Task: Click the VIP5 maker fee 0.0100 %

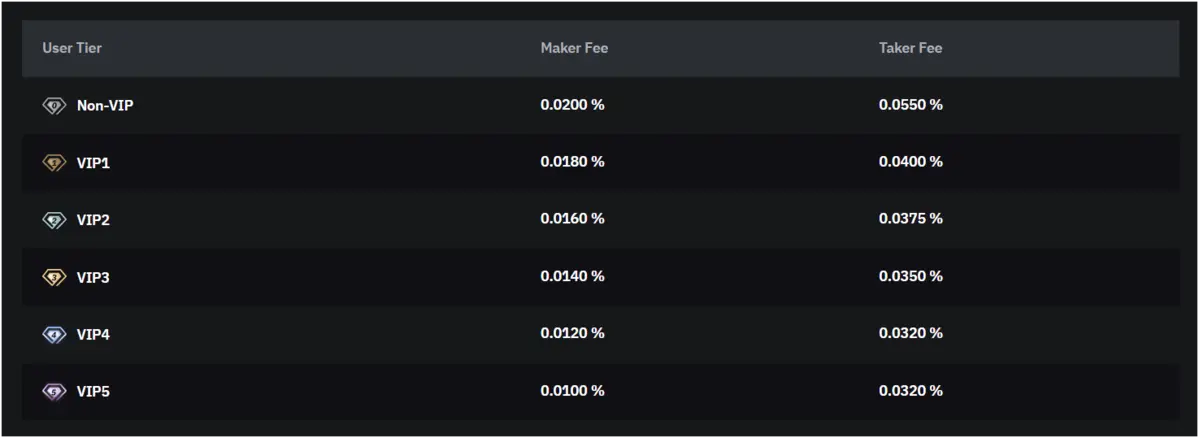Action: click(572, 391)
